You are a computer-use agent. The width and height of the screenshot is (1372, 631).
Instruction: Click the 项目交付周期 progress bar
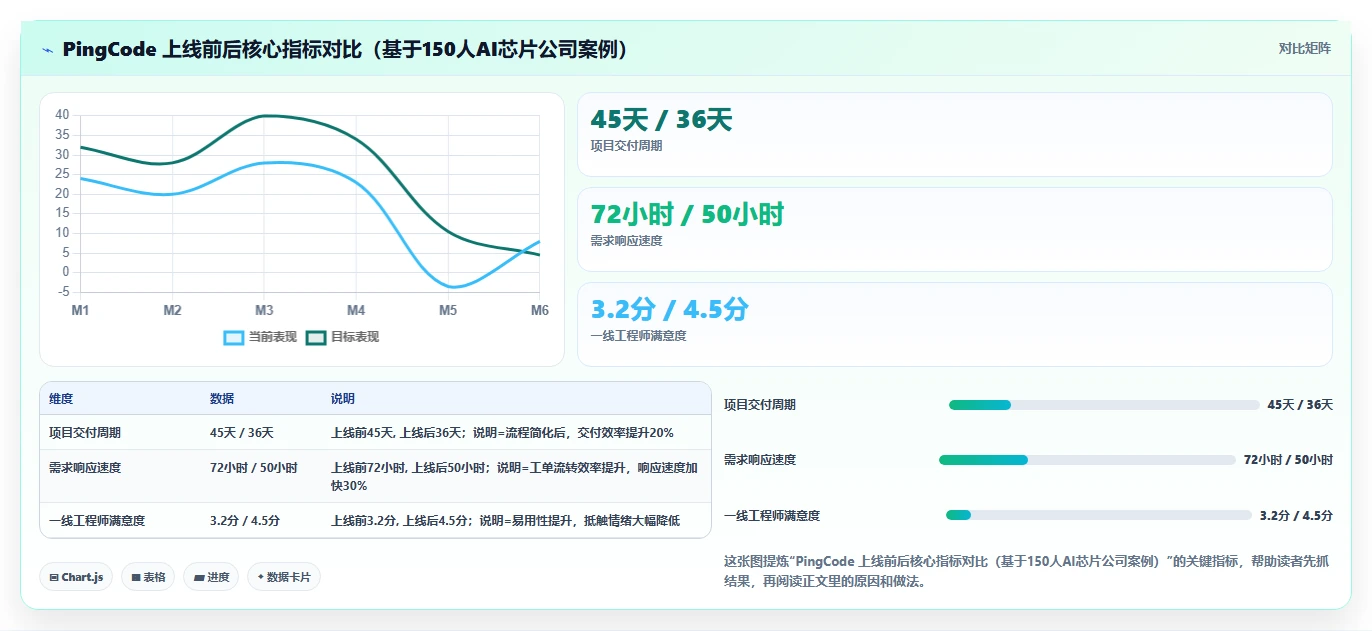pos(1104,405)
